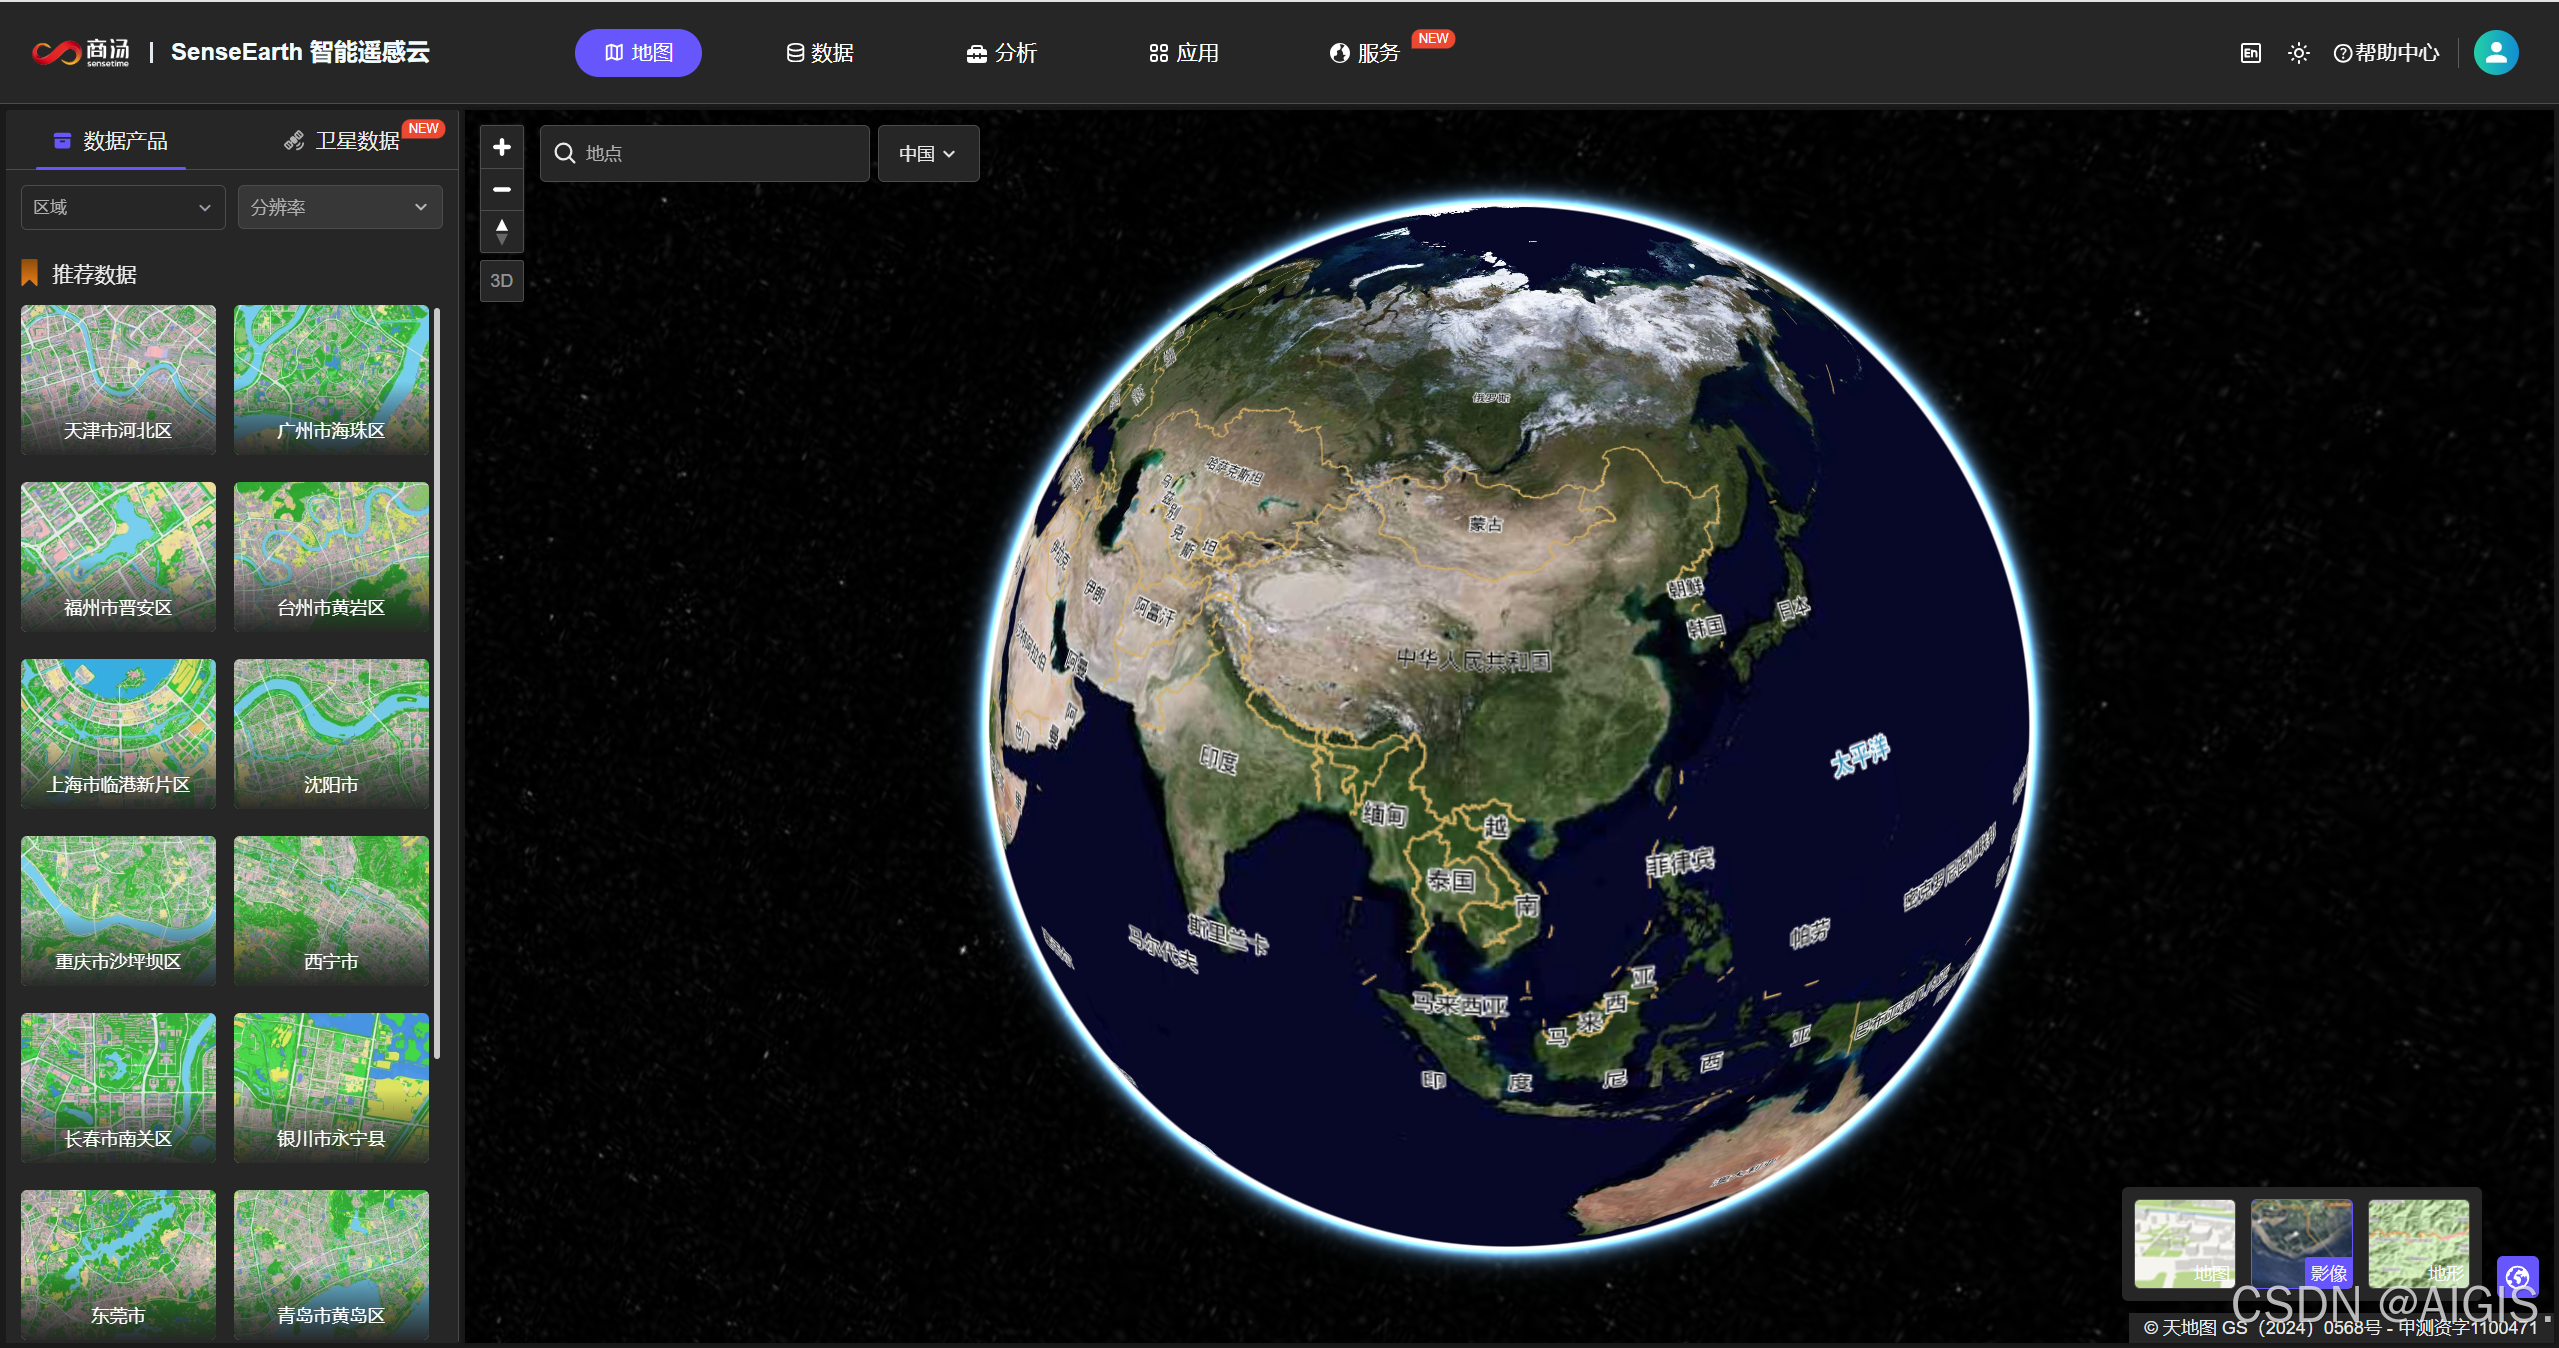Switch basemap to 地形 terrain
This screenshot has width=2559, height=1348.
tap(2418, 1243)
